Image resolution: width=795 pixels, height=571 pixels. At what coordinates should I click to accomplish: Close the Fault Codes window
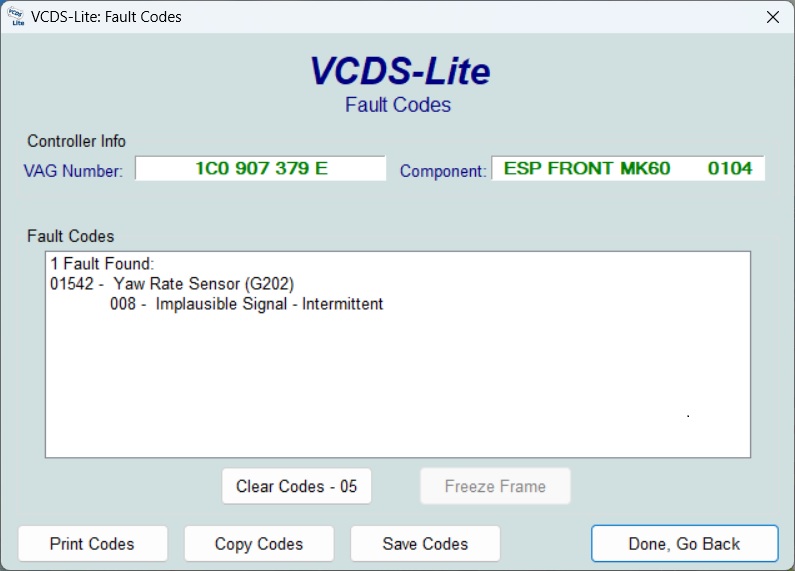pos(773,17)
